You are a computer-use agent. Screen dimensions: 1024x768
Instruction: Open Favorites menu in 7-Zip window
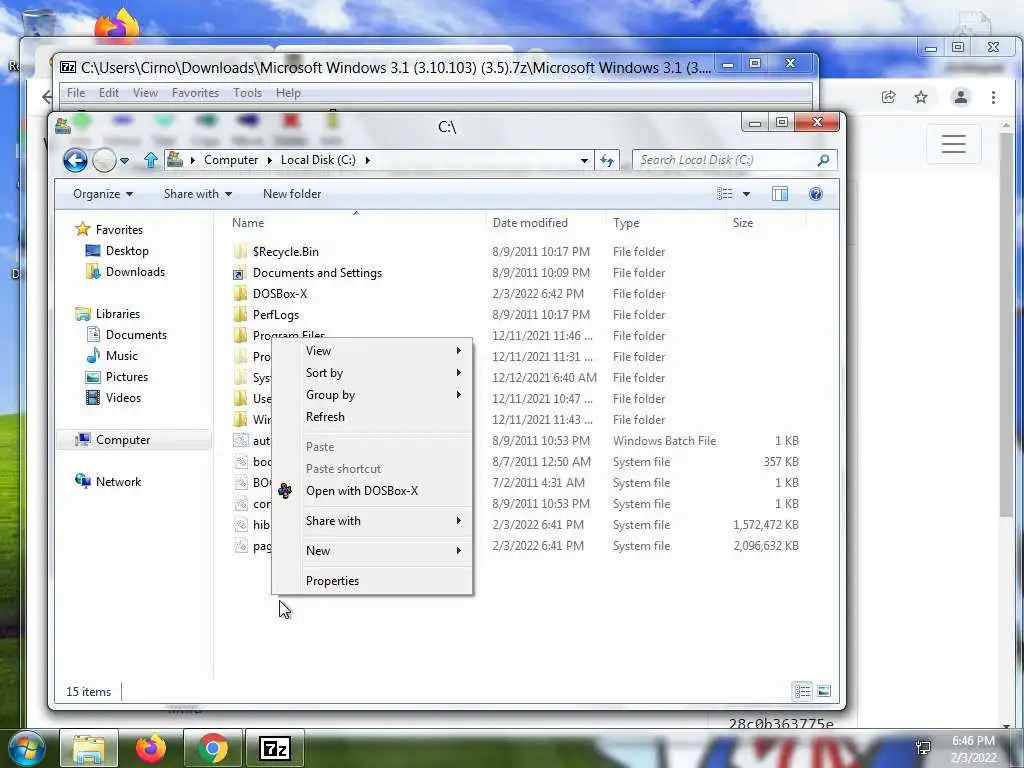(x=195, y=93)
